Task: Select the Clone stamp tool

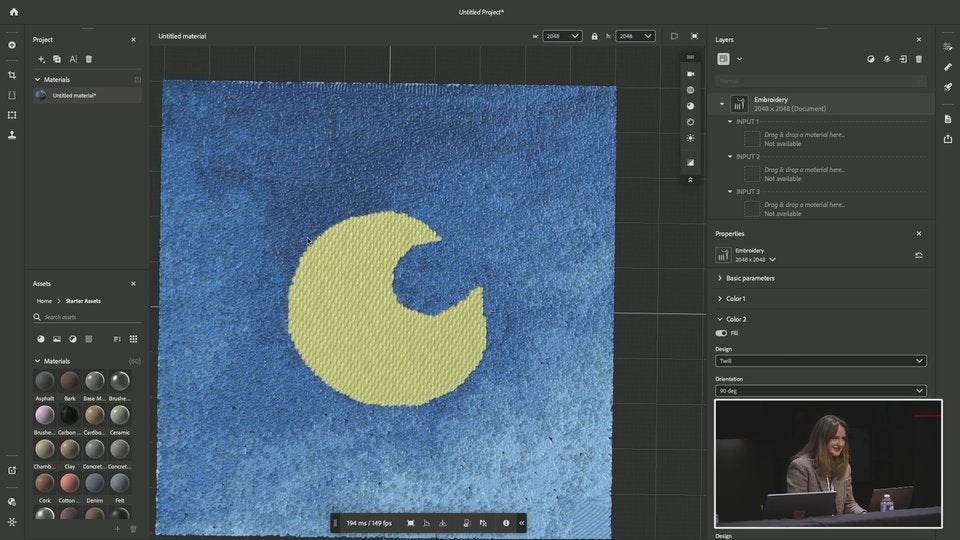Action: coord(12,135)
